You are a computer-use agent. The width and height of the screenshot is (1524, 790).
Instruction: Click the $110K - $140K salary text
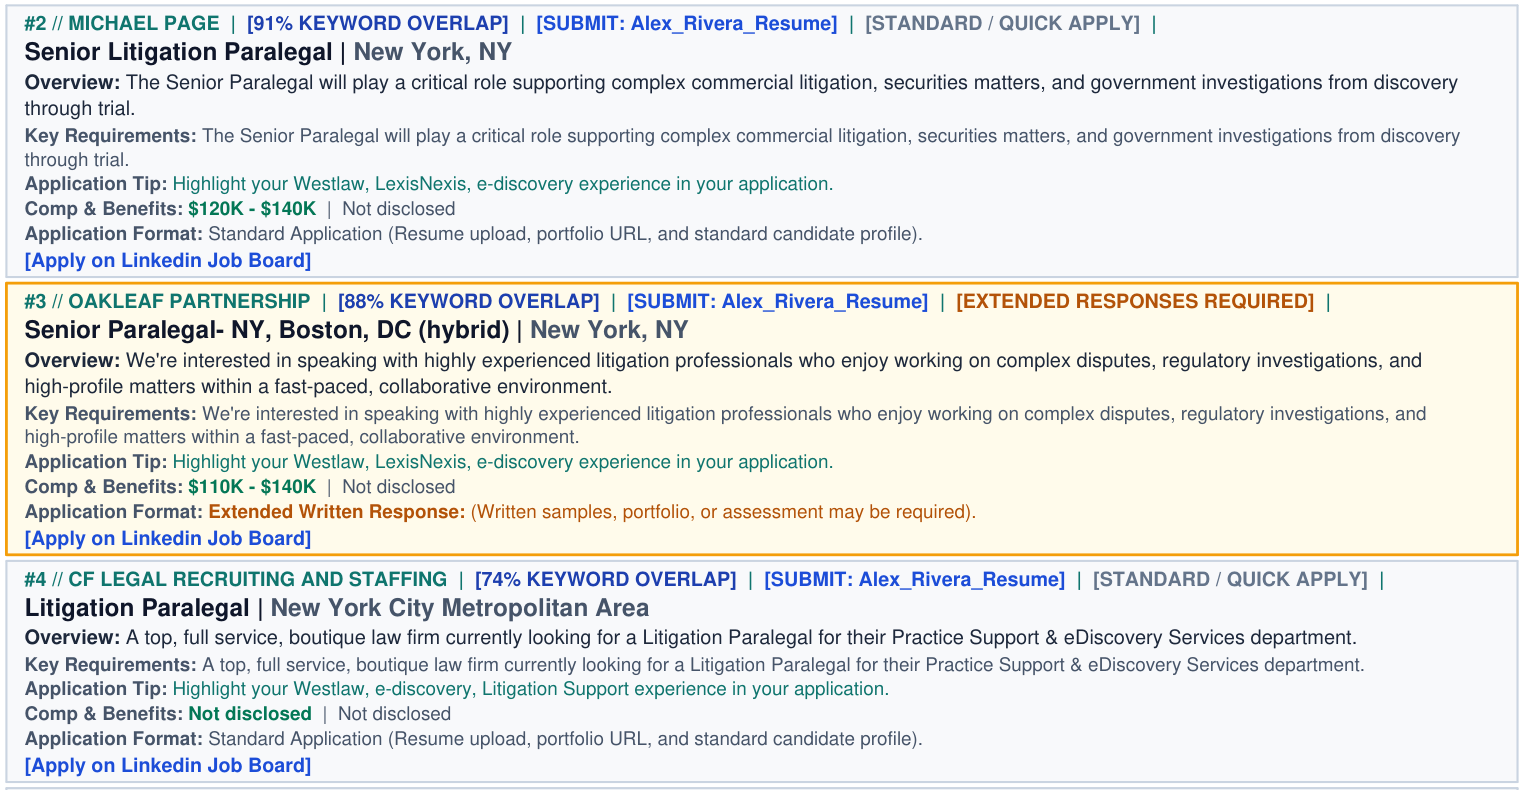pos(252,487)
